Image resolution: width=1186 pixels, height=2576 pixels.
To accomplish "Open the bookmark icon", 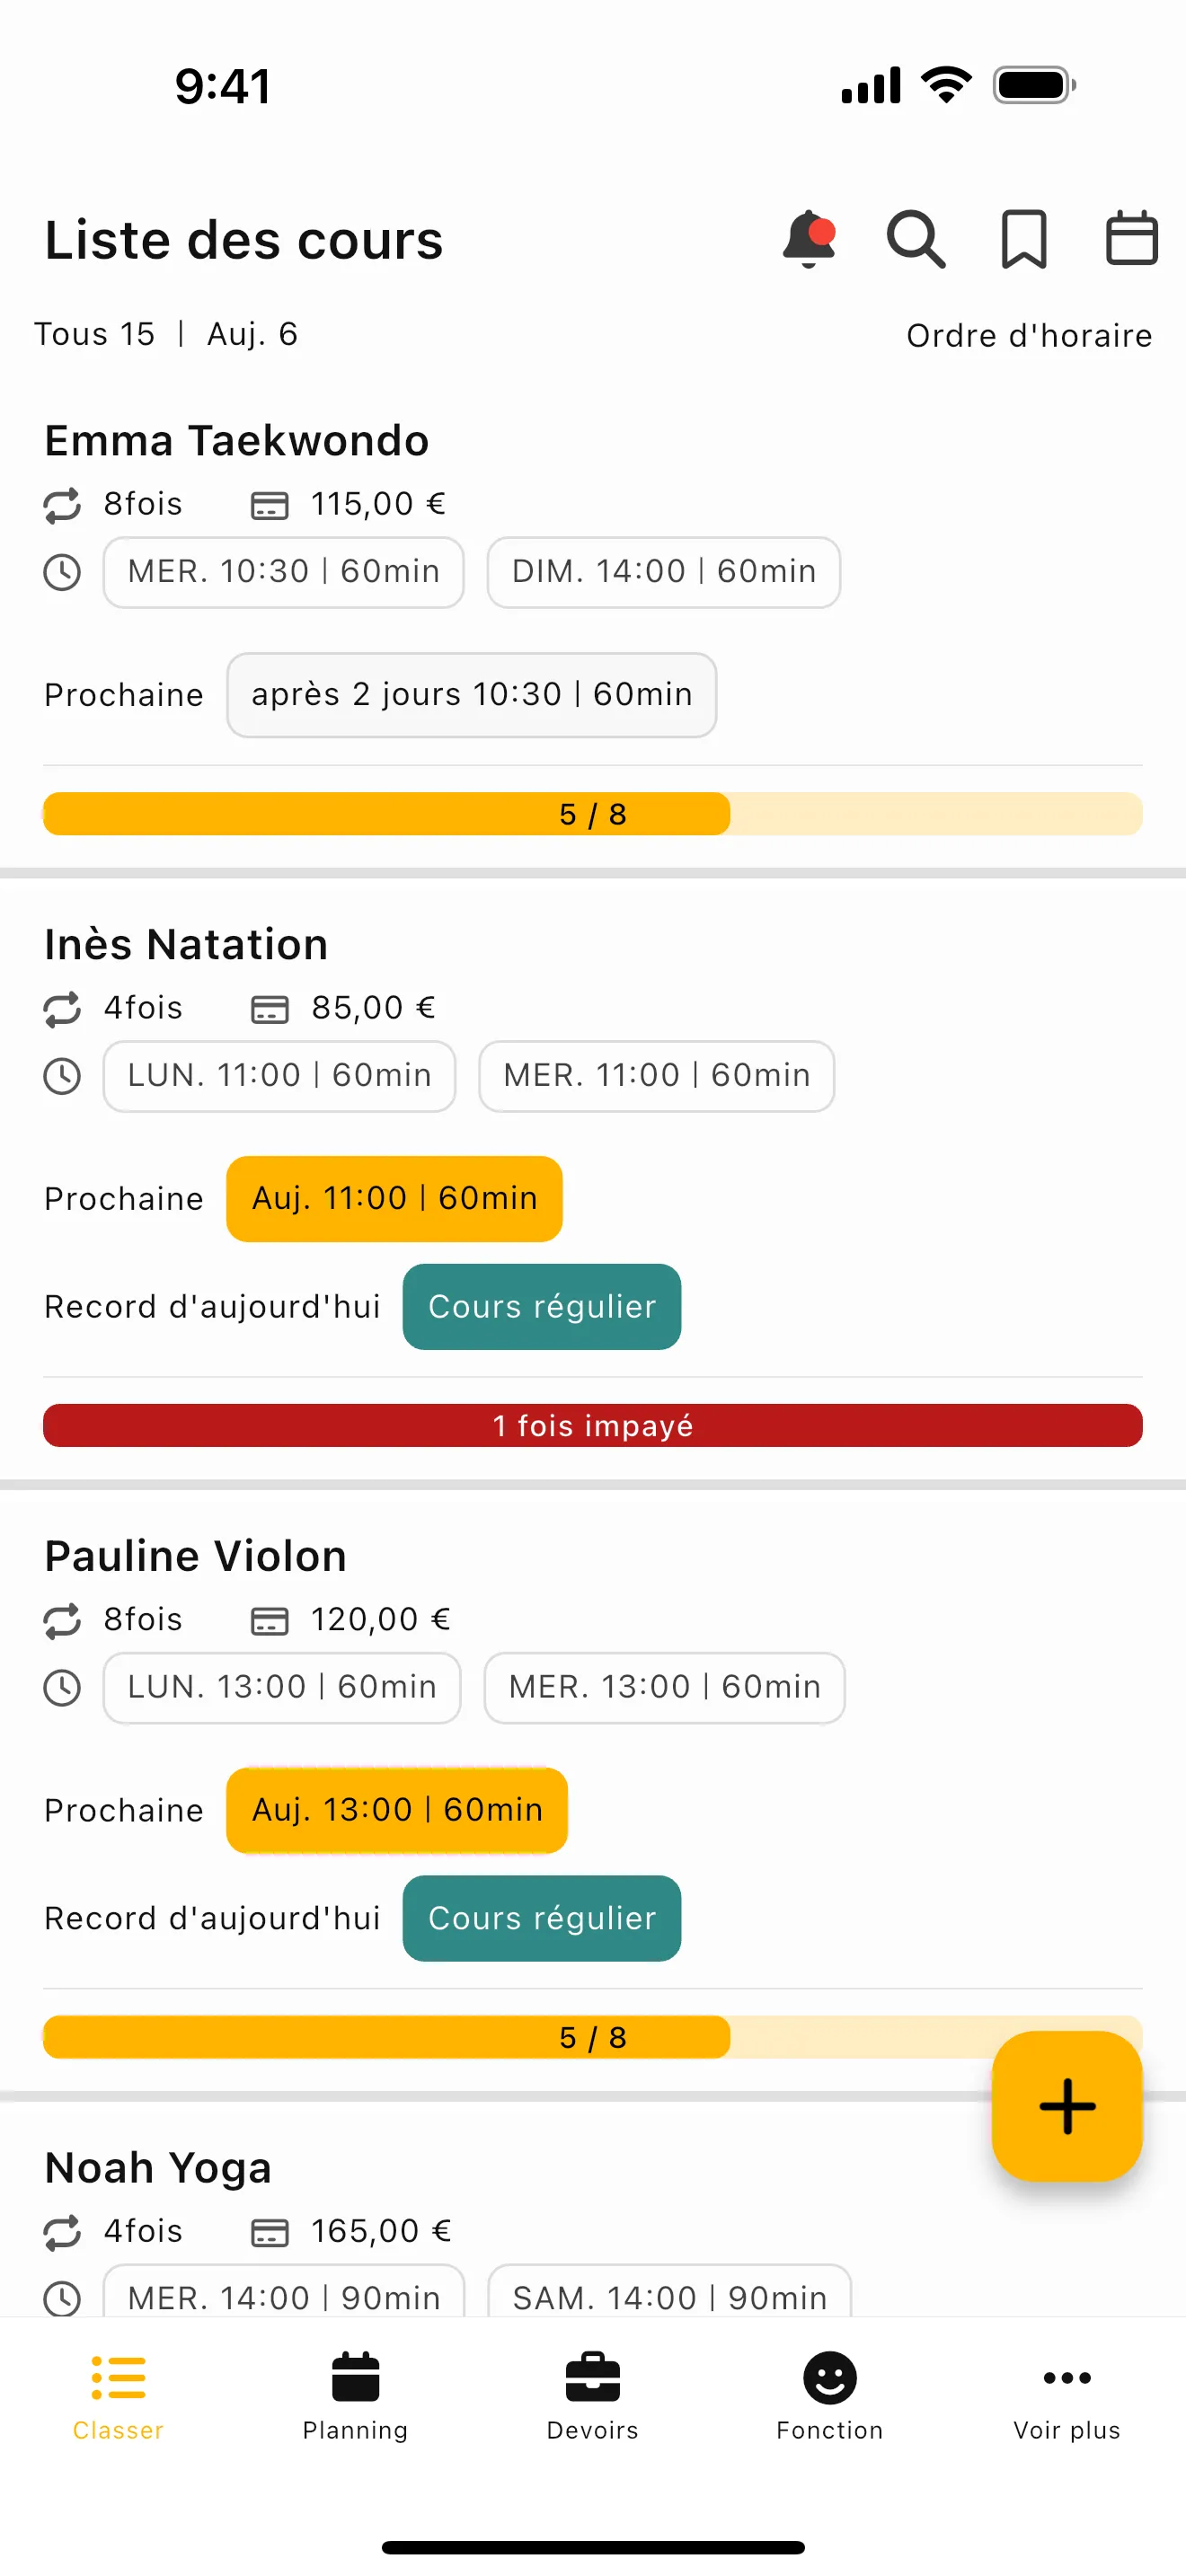I will [x=1023, y=240].
